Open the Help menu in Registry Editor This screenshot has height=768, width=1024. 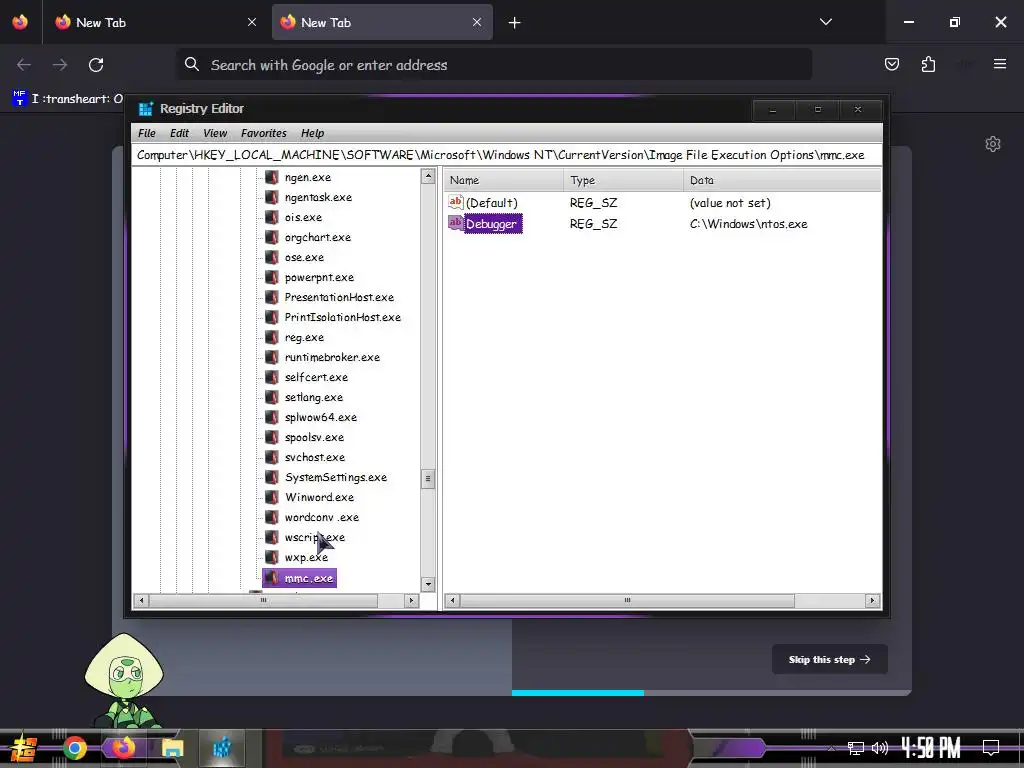[x=312, y=133]
